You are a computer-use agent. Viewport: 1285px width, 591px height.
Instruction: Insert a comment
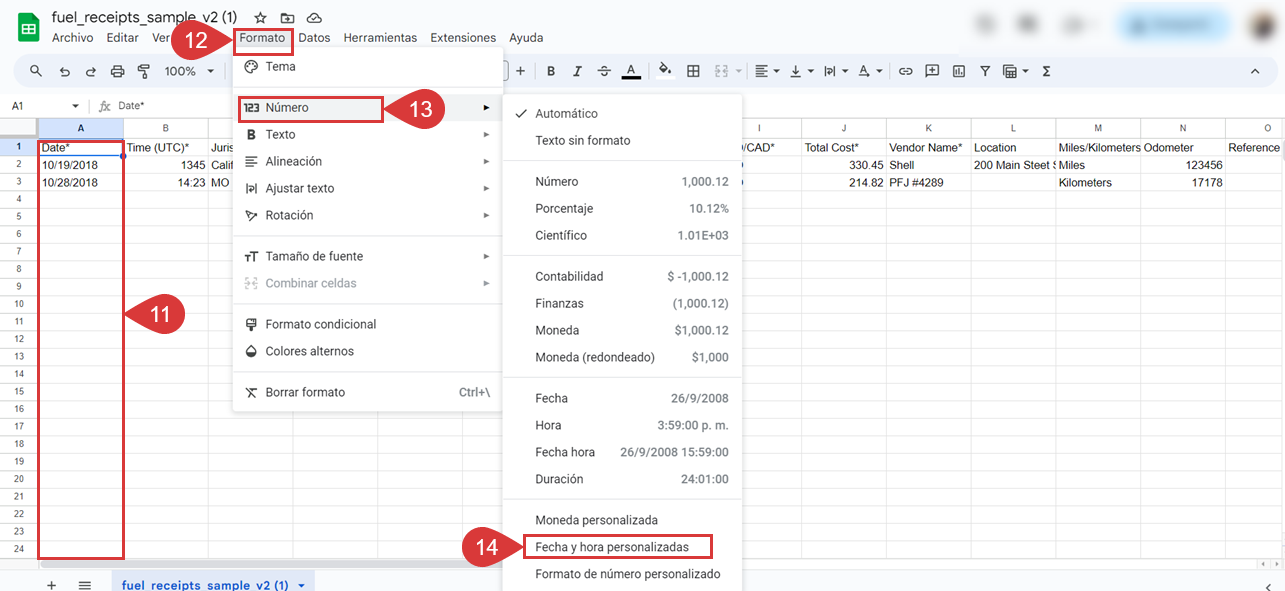(x=932, y=71)
